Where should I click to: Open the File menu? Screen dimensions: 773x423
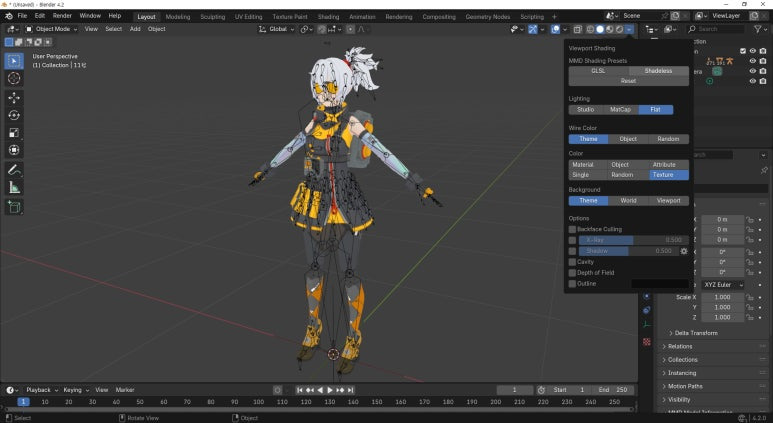tap(23, 16)
